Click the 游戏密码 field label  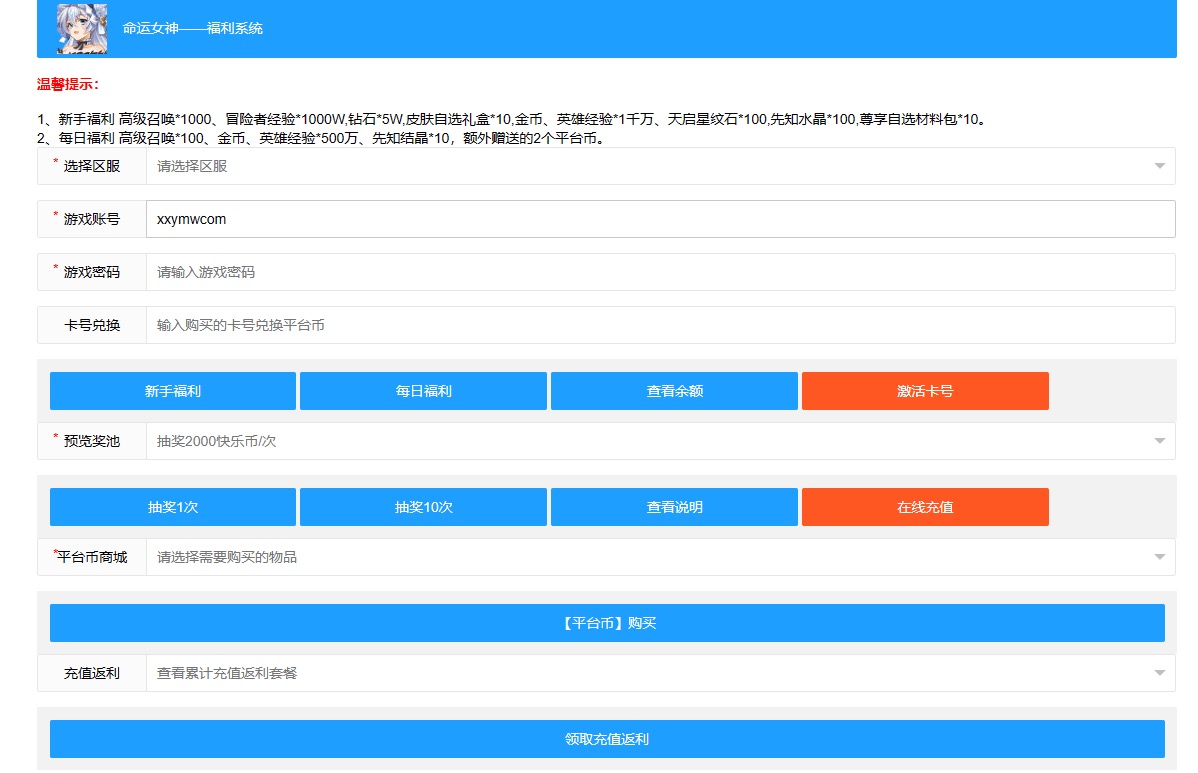point(92,272)
